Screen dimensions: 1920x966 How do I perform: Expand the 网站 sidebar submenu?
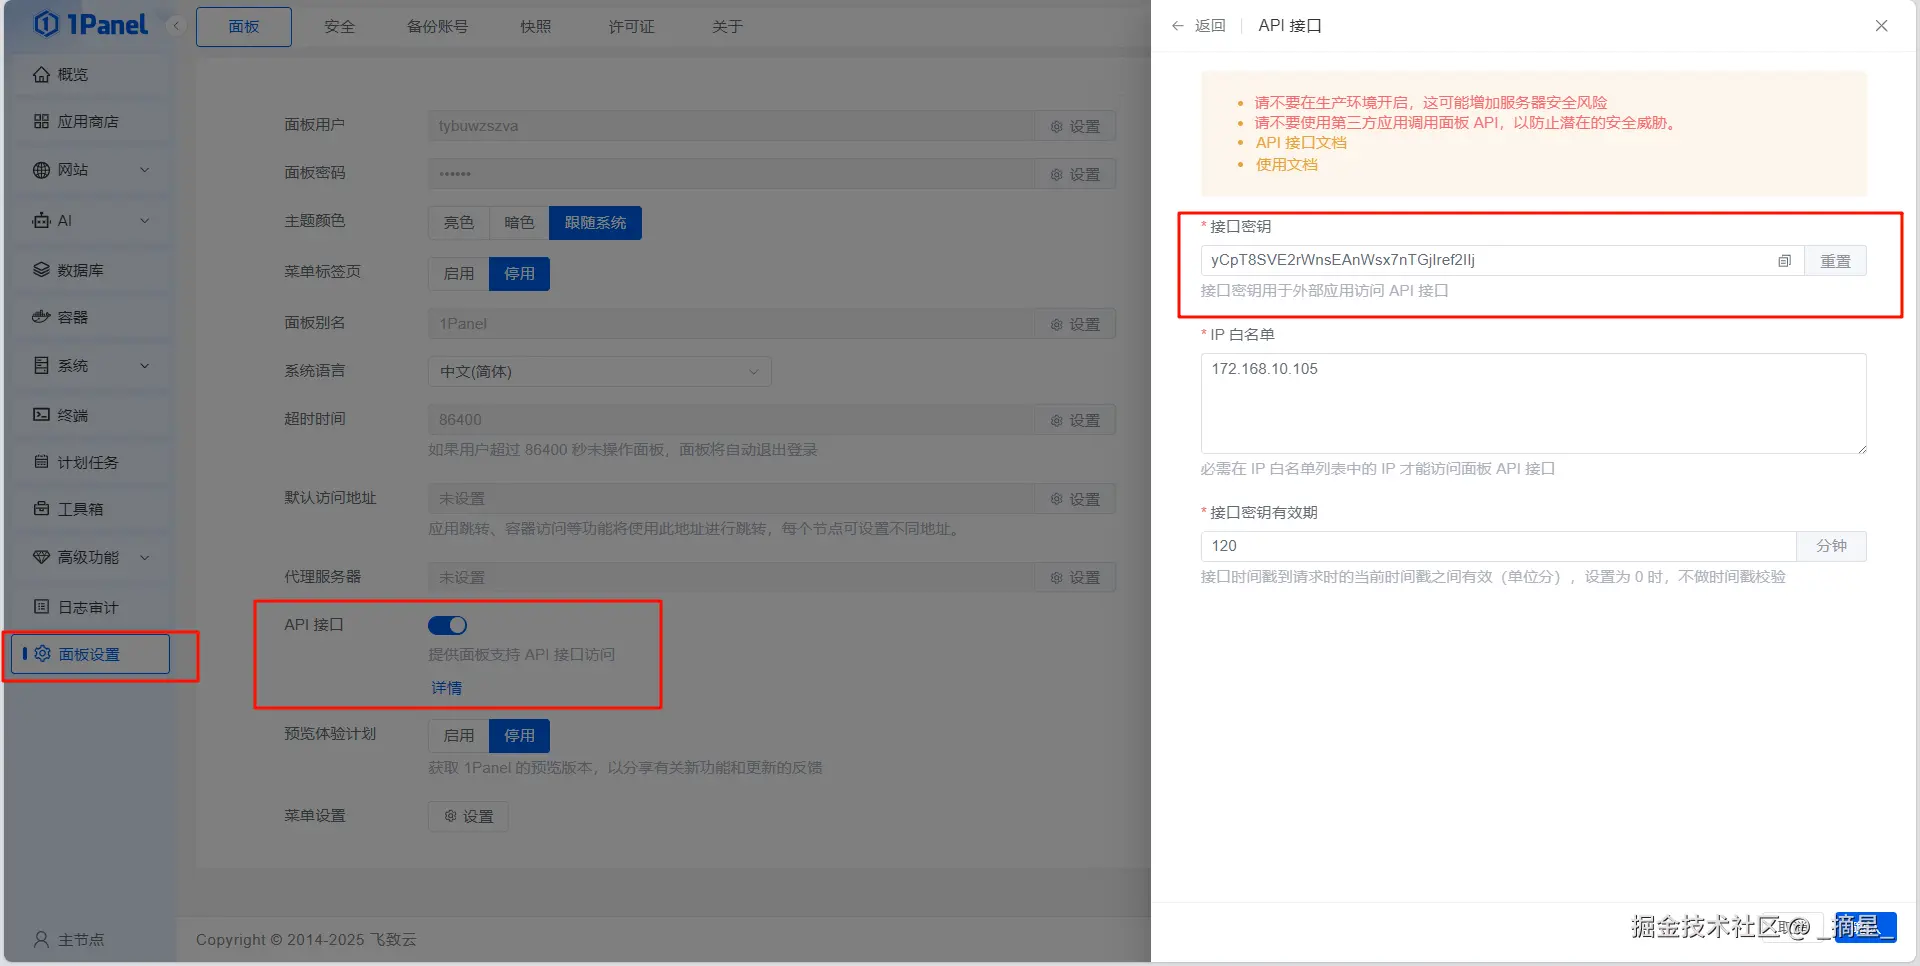click(x=145, y=170)
